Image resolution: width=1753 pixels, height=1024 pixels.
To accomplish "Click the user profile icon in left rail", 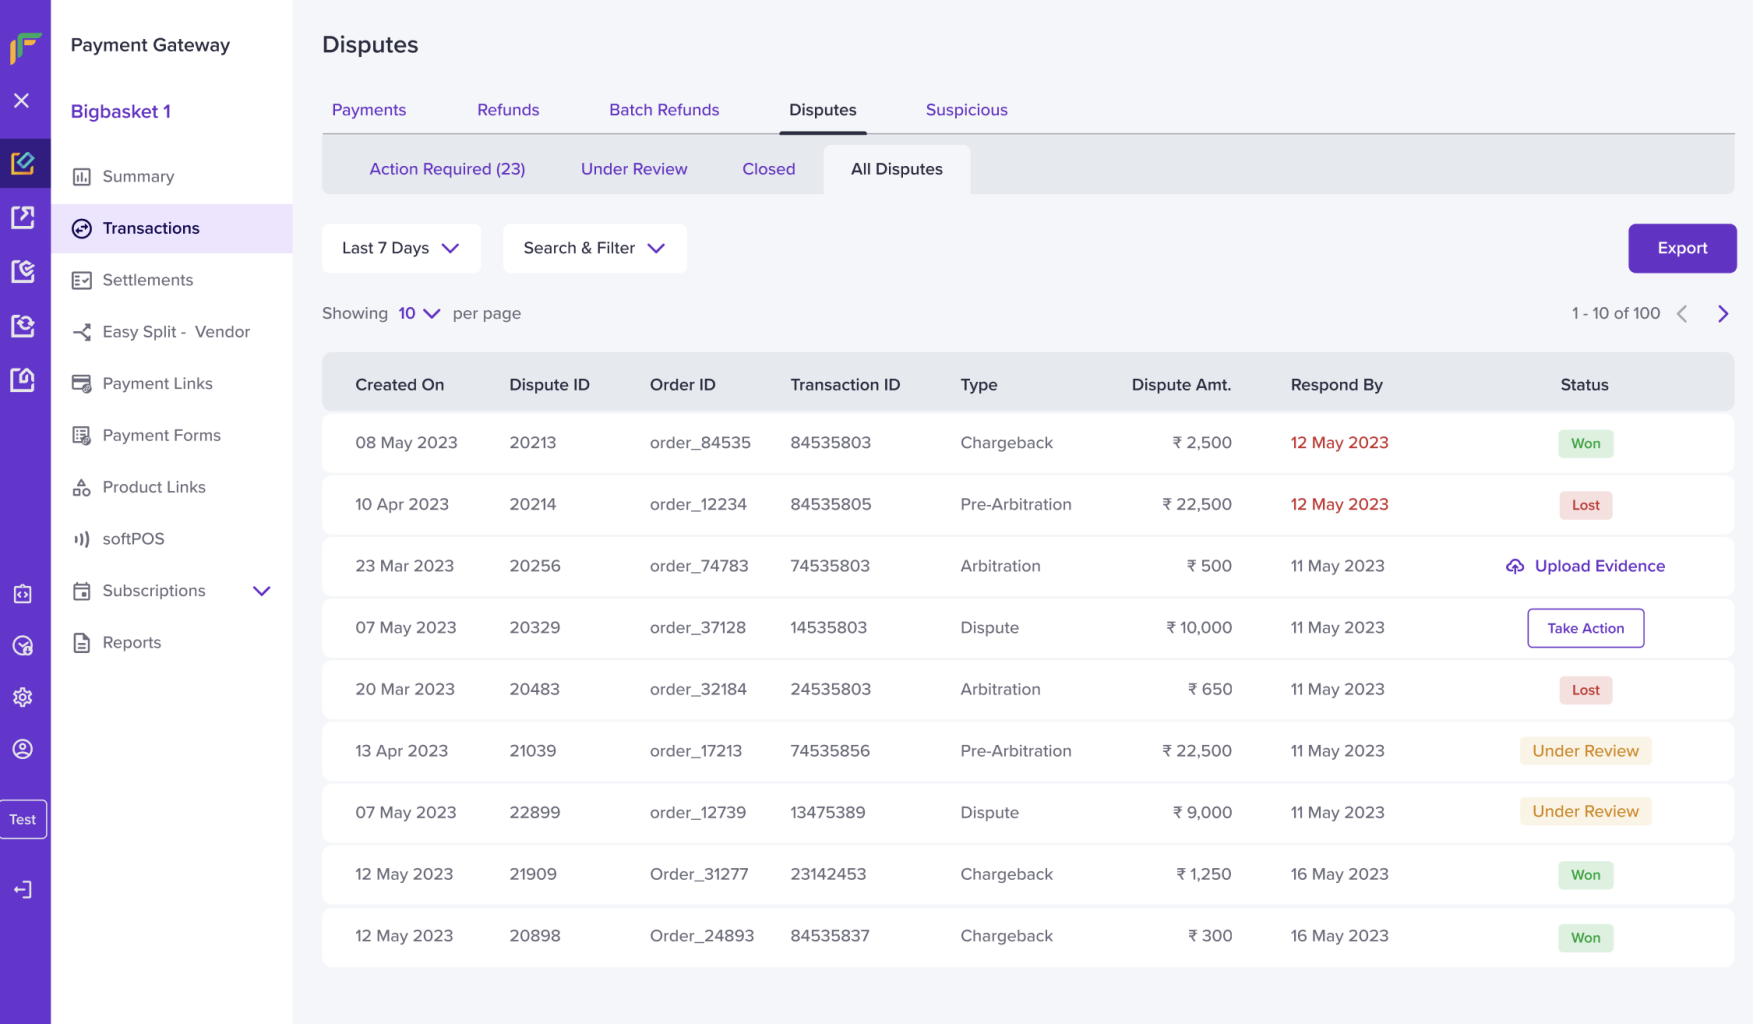I will pyautogui.click(x=23, y=749).
